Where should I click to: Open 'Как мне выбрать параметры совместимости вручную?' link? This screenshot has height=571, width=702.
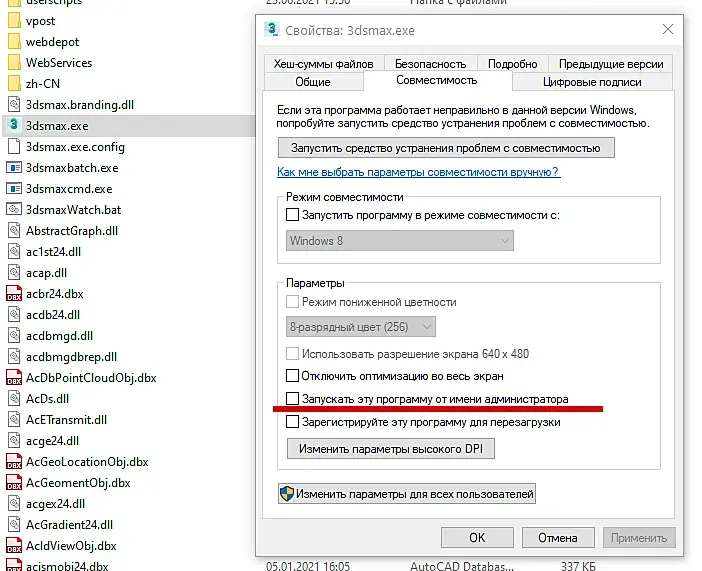click(x=418, y=172)
